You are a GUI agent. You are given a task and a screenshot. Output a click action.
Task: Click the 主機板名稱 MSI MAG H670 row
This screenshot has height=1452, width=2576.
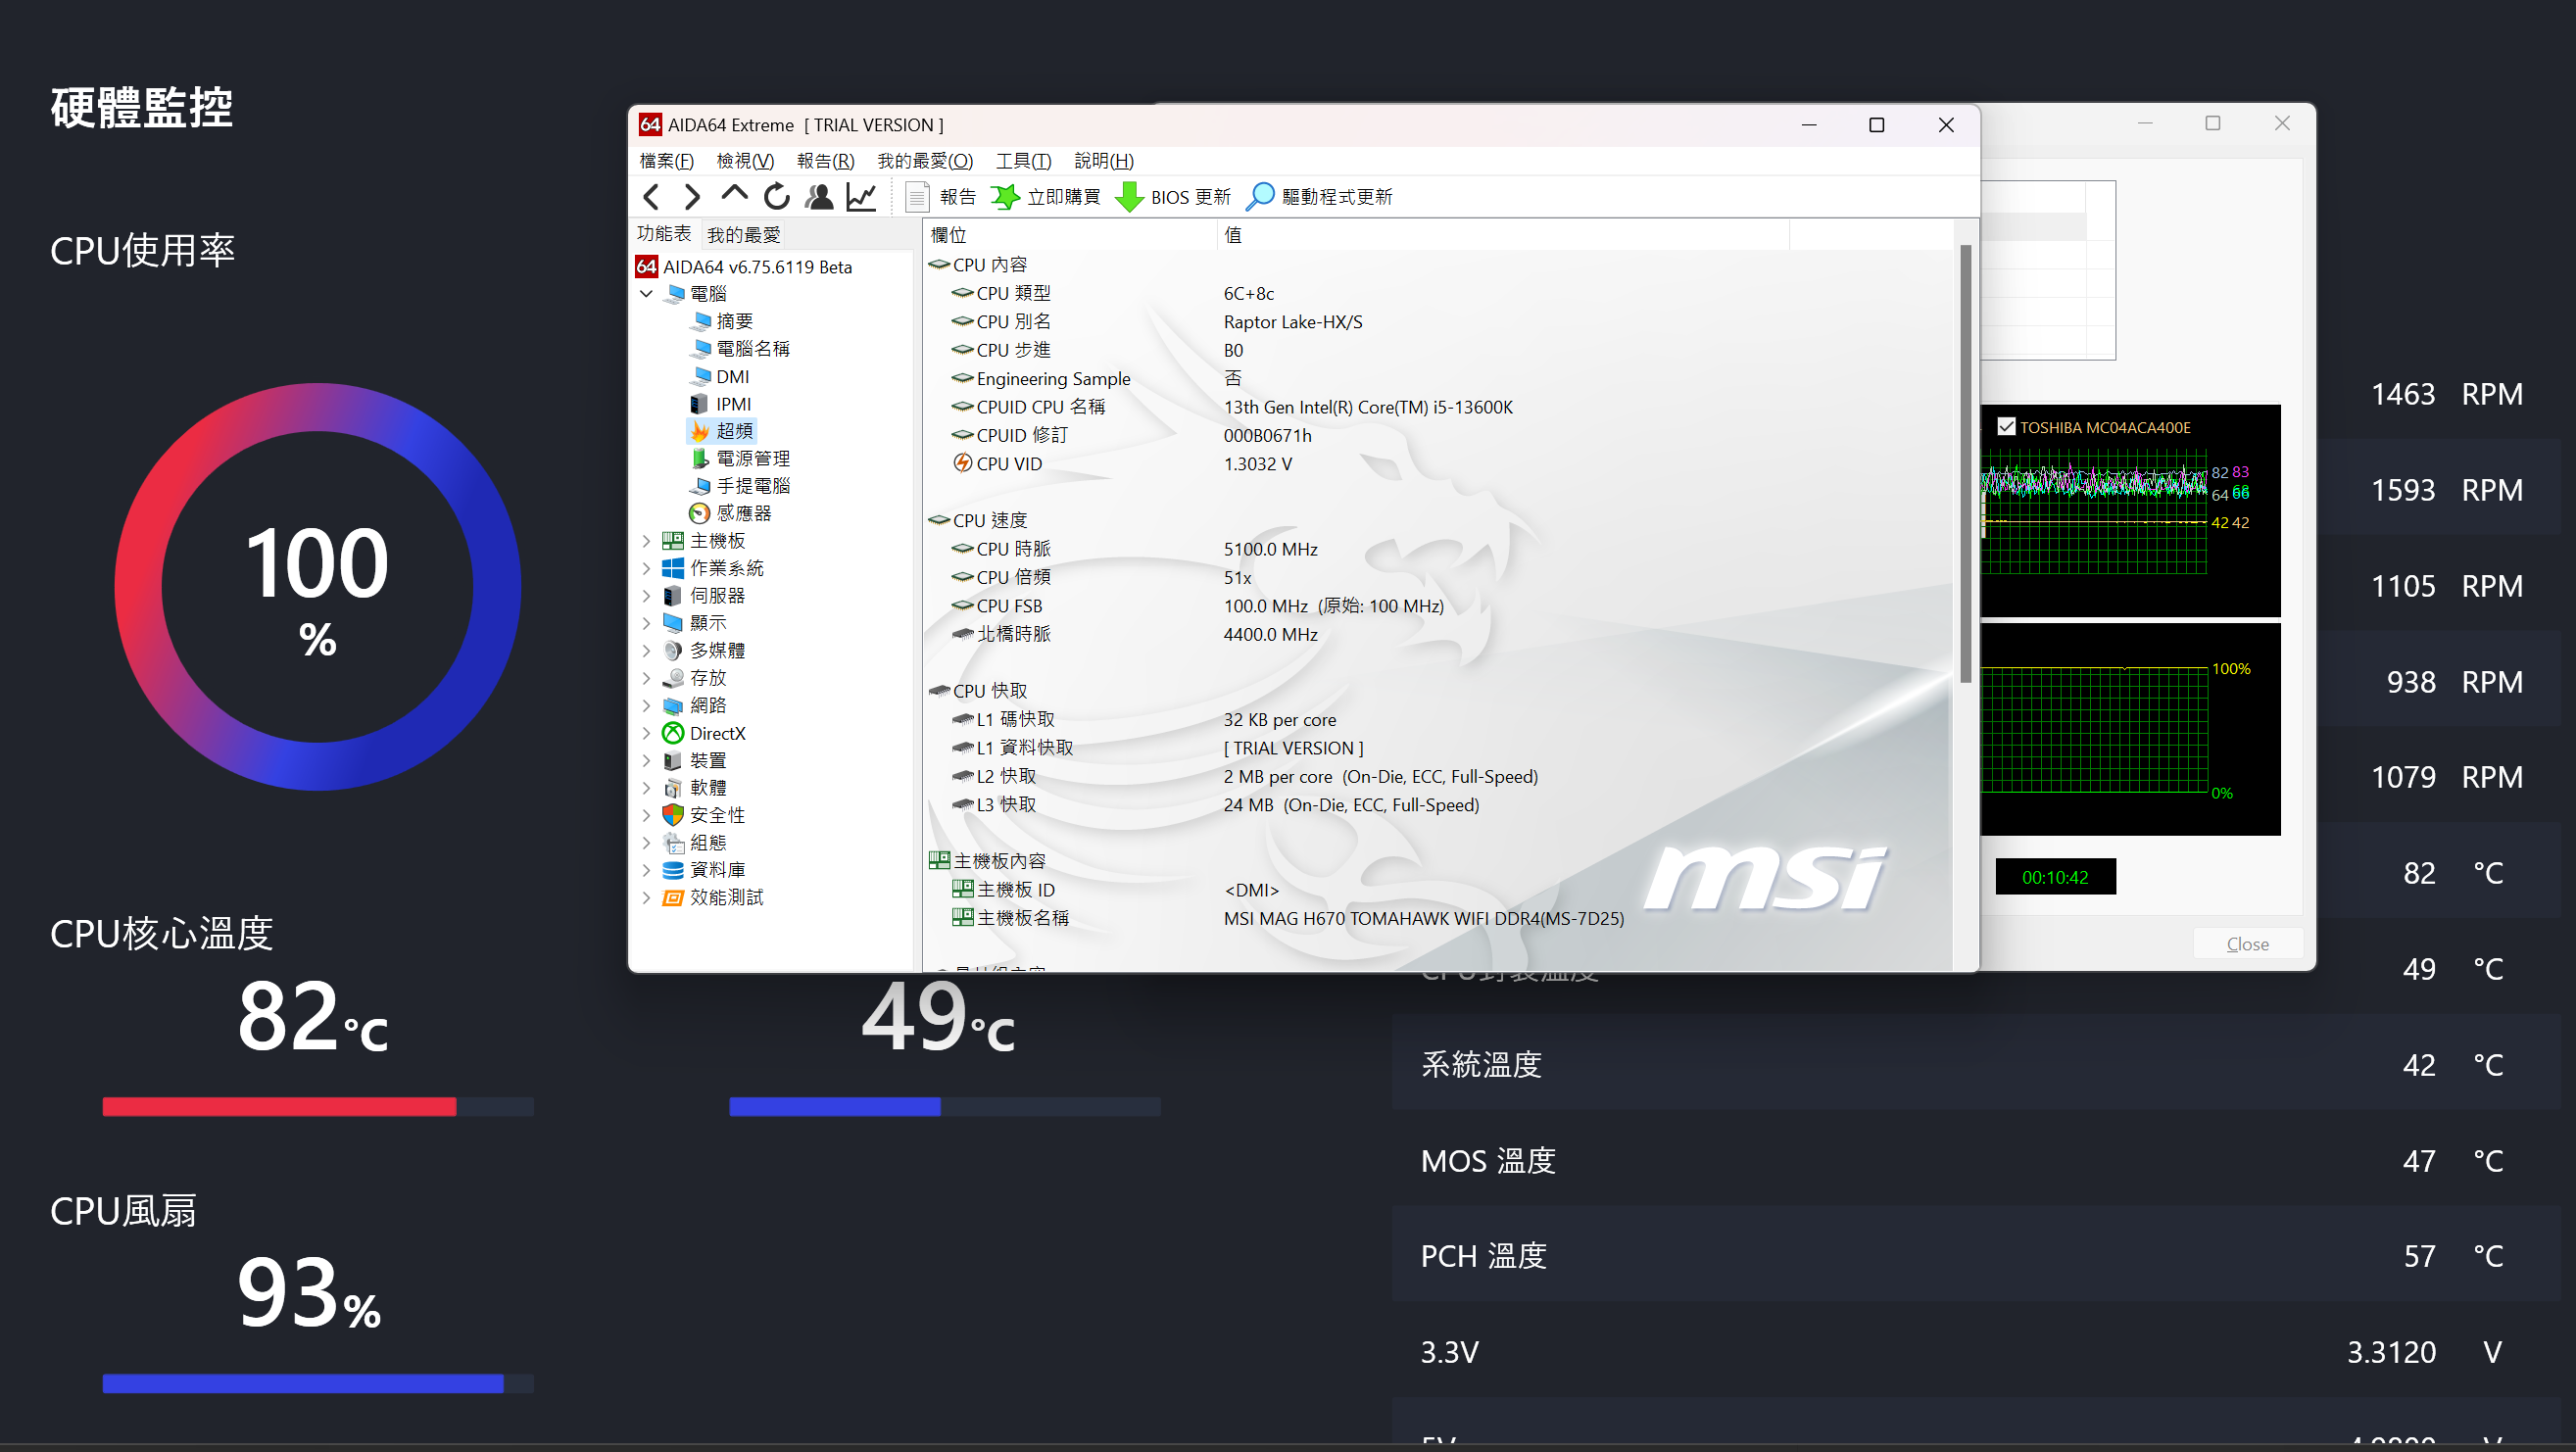point(1440,918)
